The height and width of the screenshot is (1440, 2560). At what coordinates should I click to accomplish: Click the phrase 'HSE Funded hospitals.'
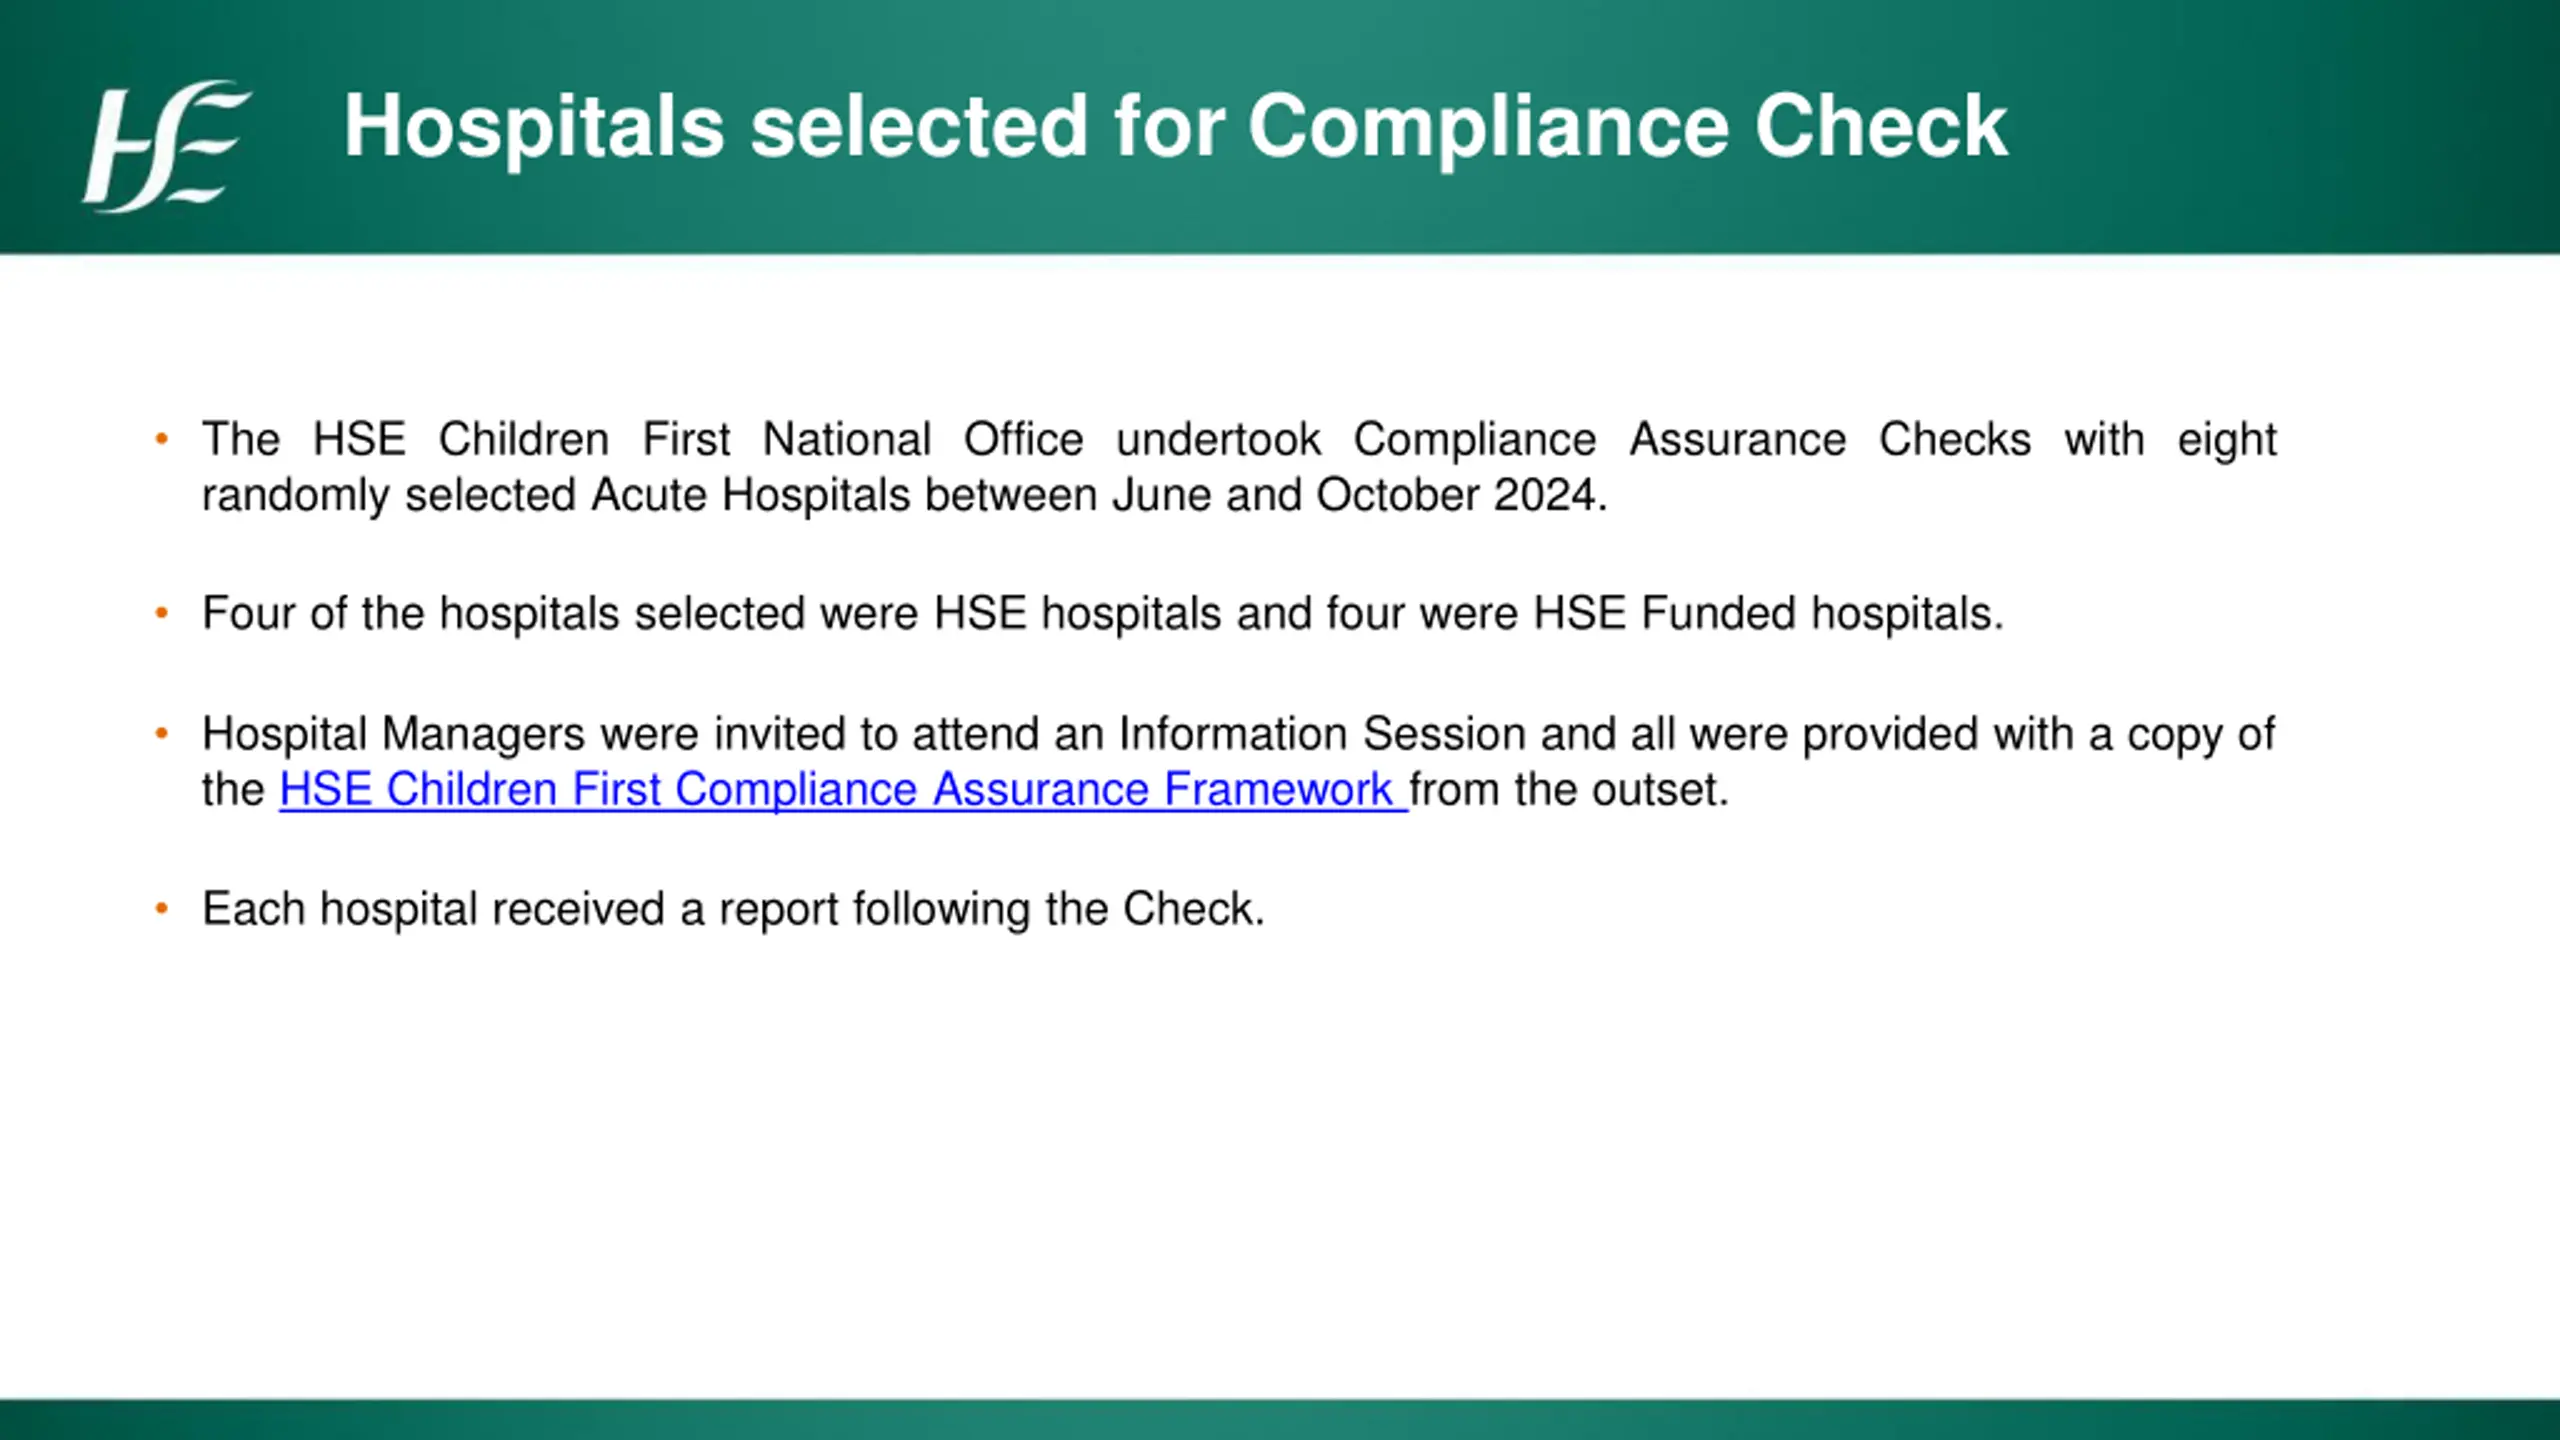[1769, 614]
